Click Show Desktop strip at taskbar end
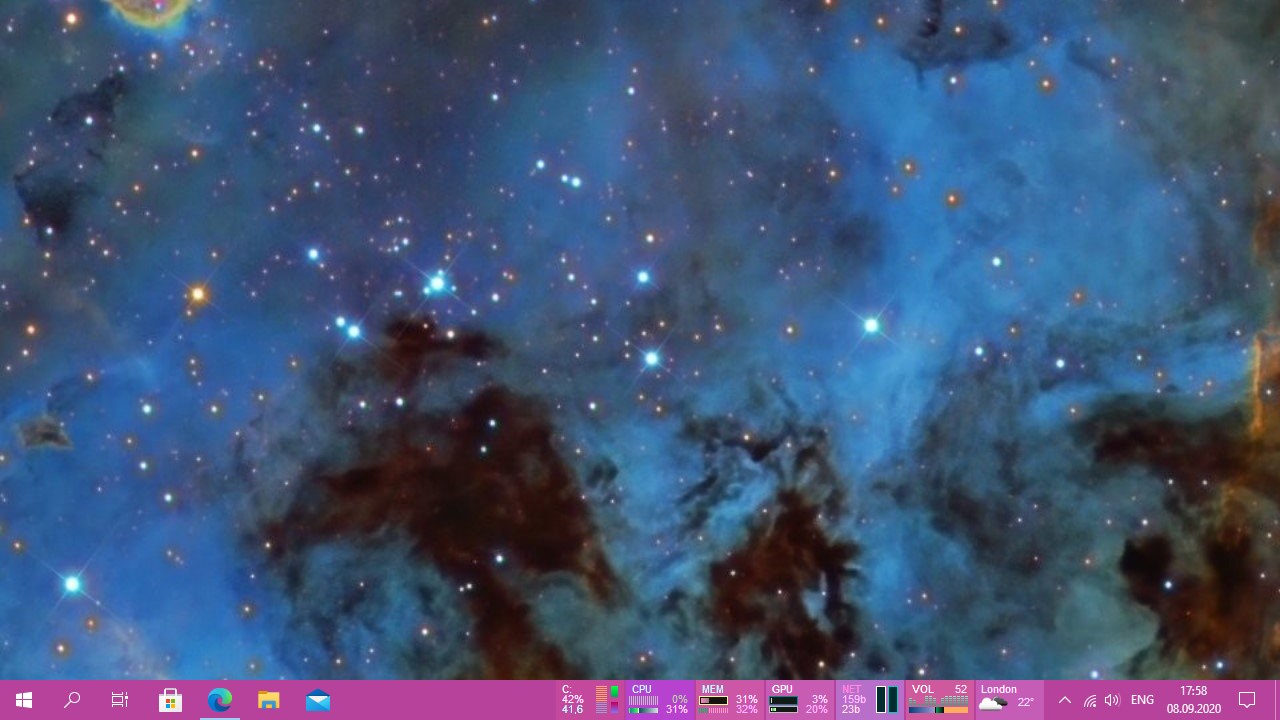This screenshot has width=1280, height=720. 1277,700
